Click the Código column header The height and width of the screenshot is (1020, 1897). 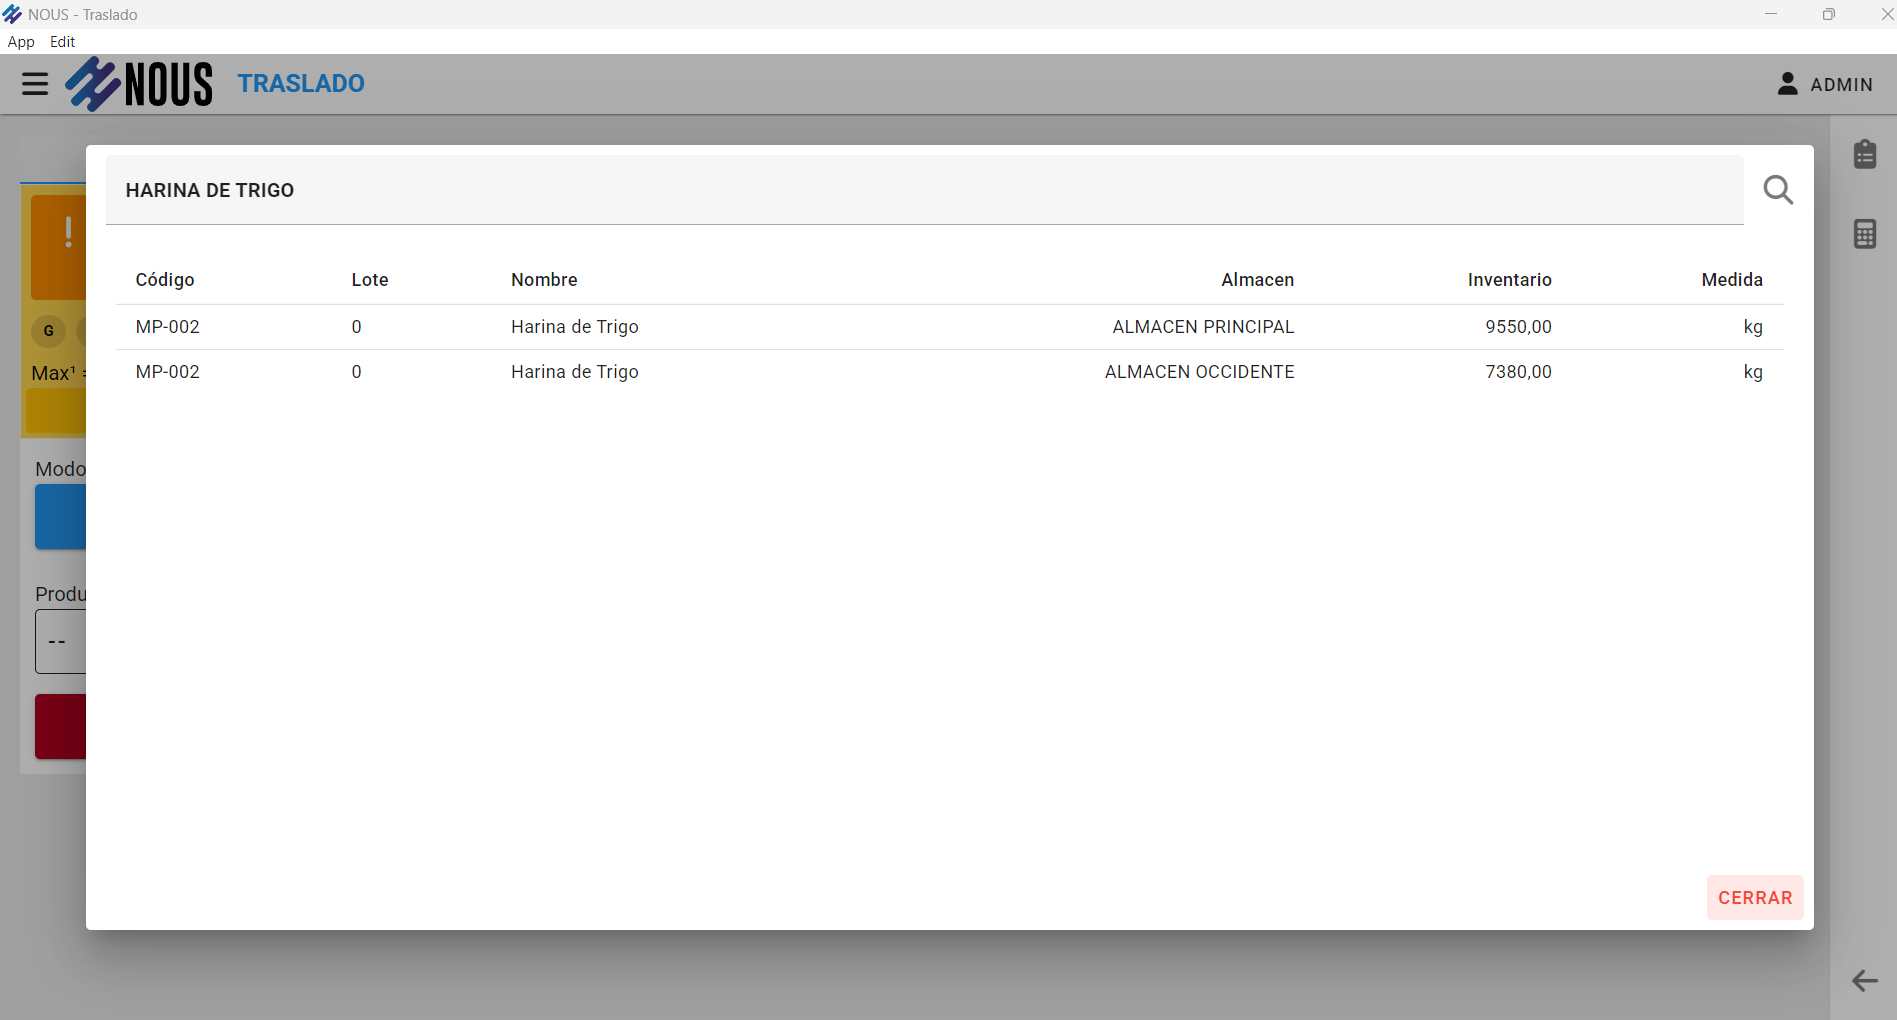click(x=165, y=280)
